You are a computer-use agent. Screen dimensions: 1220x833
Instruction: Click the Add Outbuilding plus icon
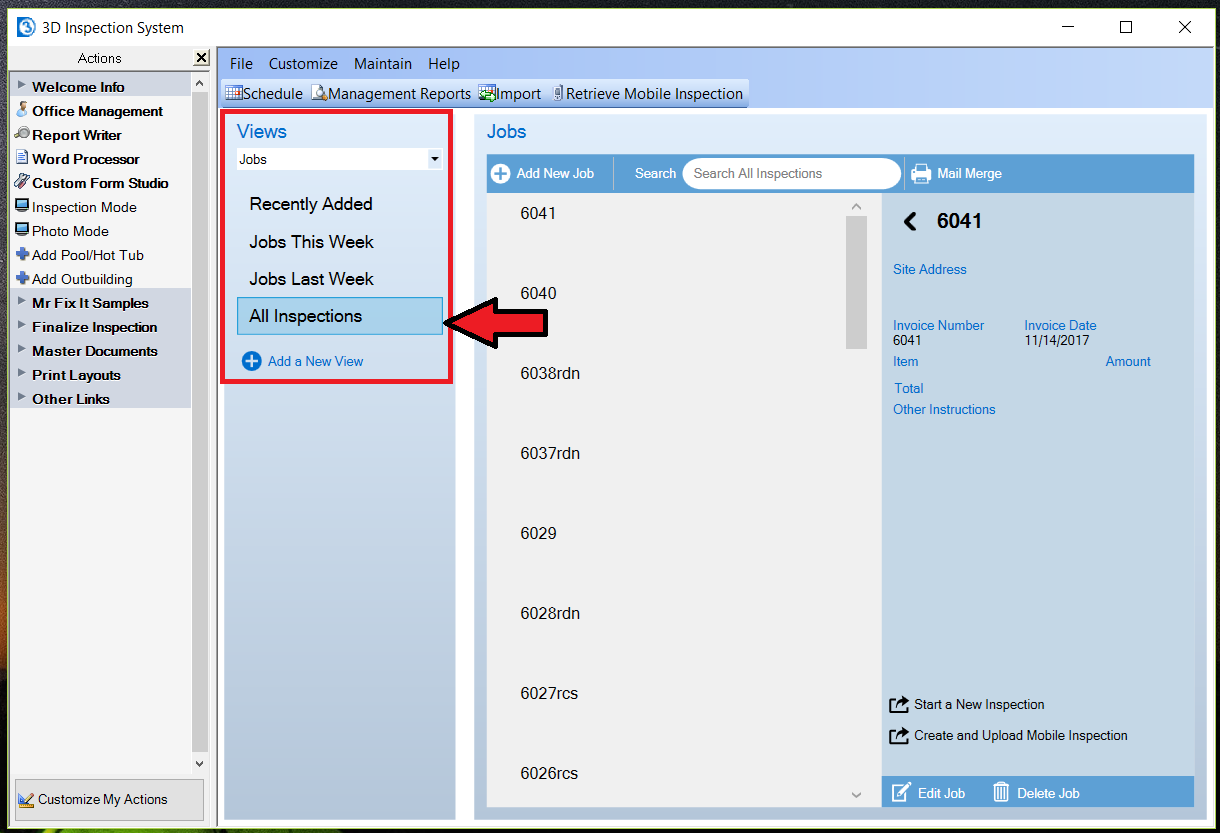point(22,278)
